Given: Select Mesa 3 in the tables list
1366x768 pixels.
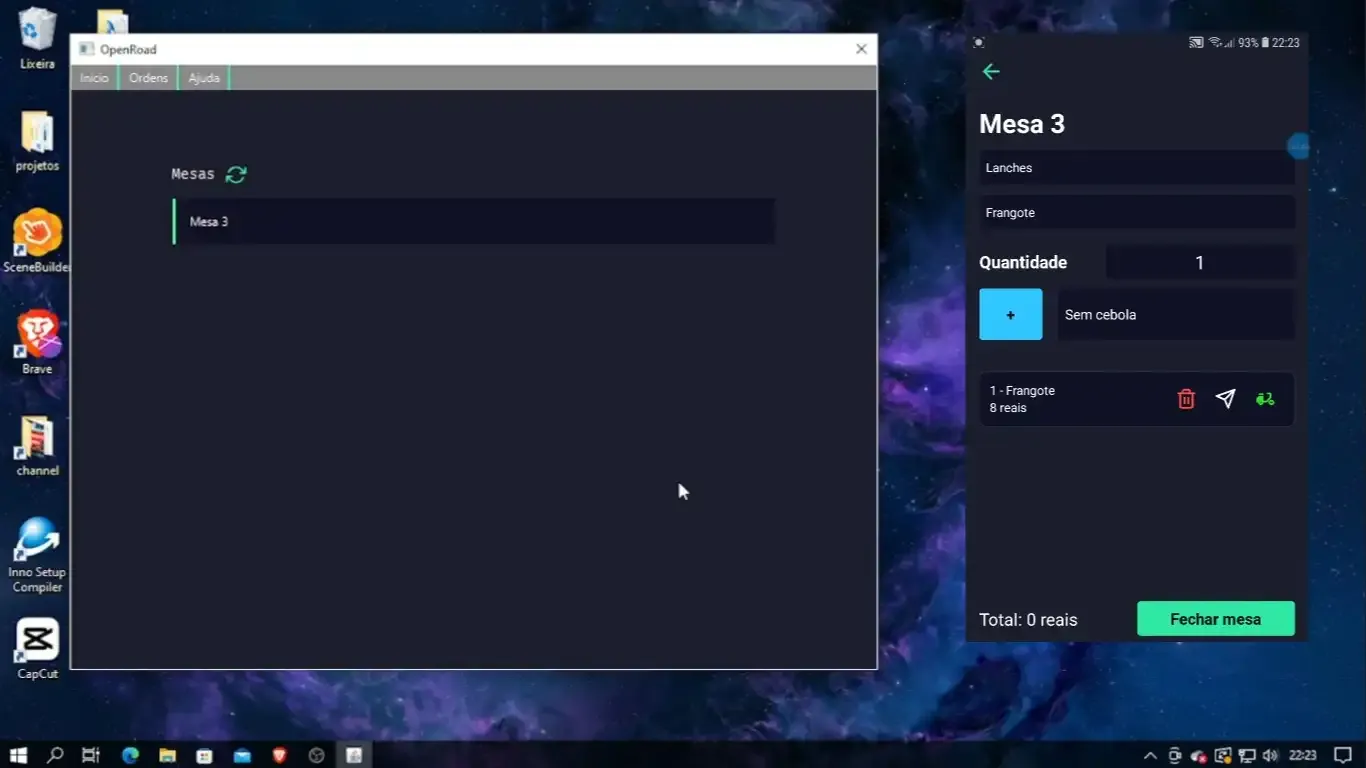Looking at the screenshot, I should point(474,222).
